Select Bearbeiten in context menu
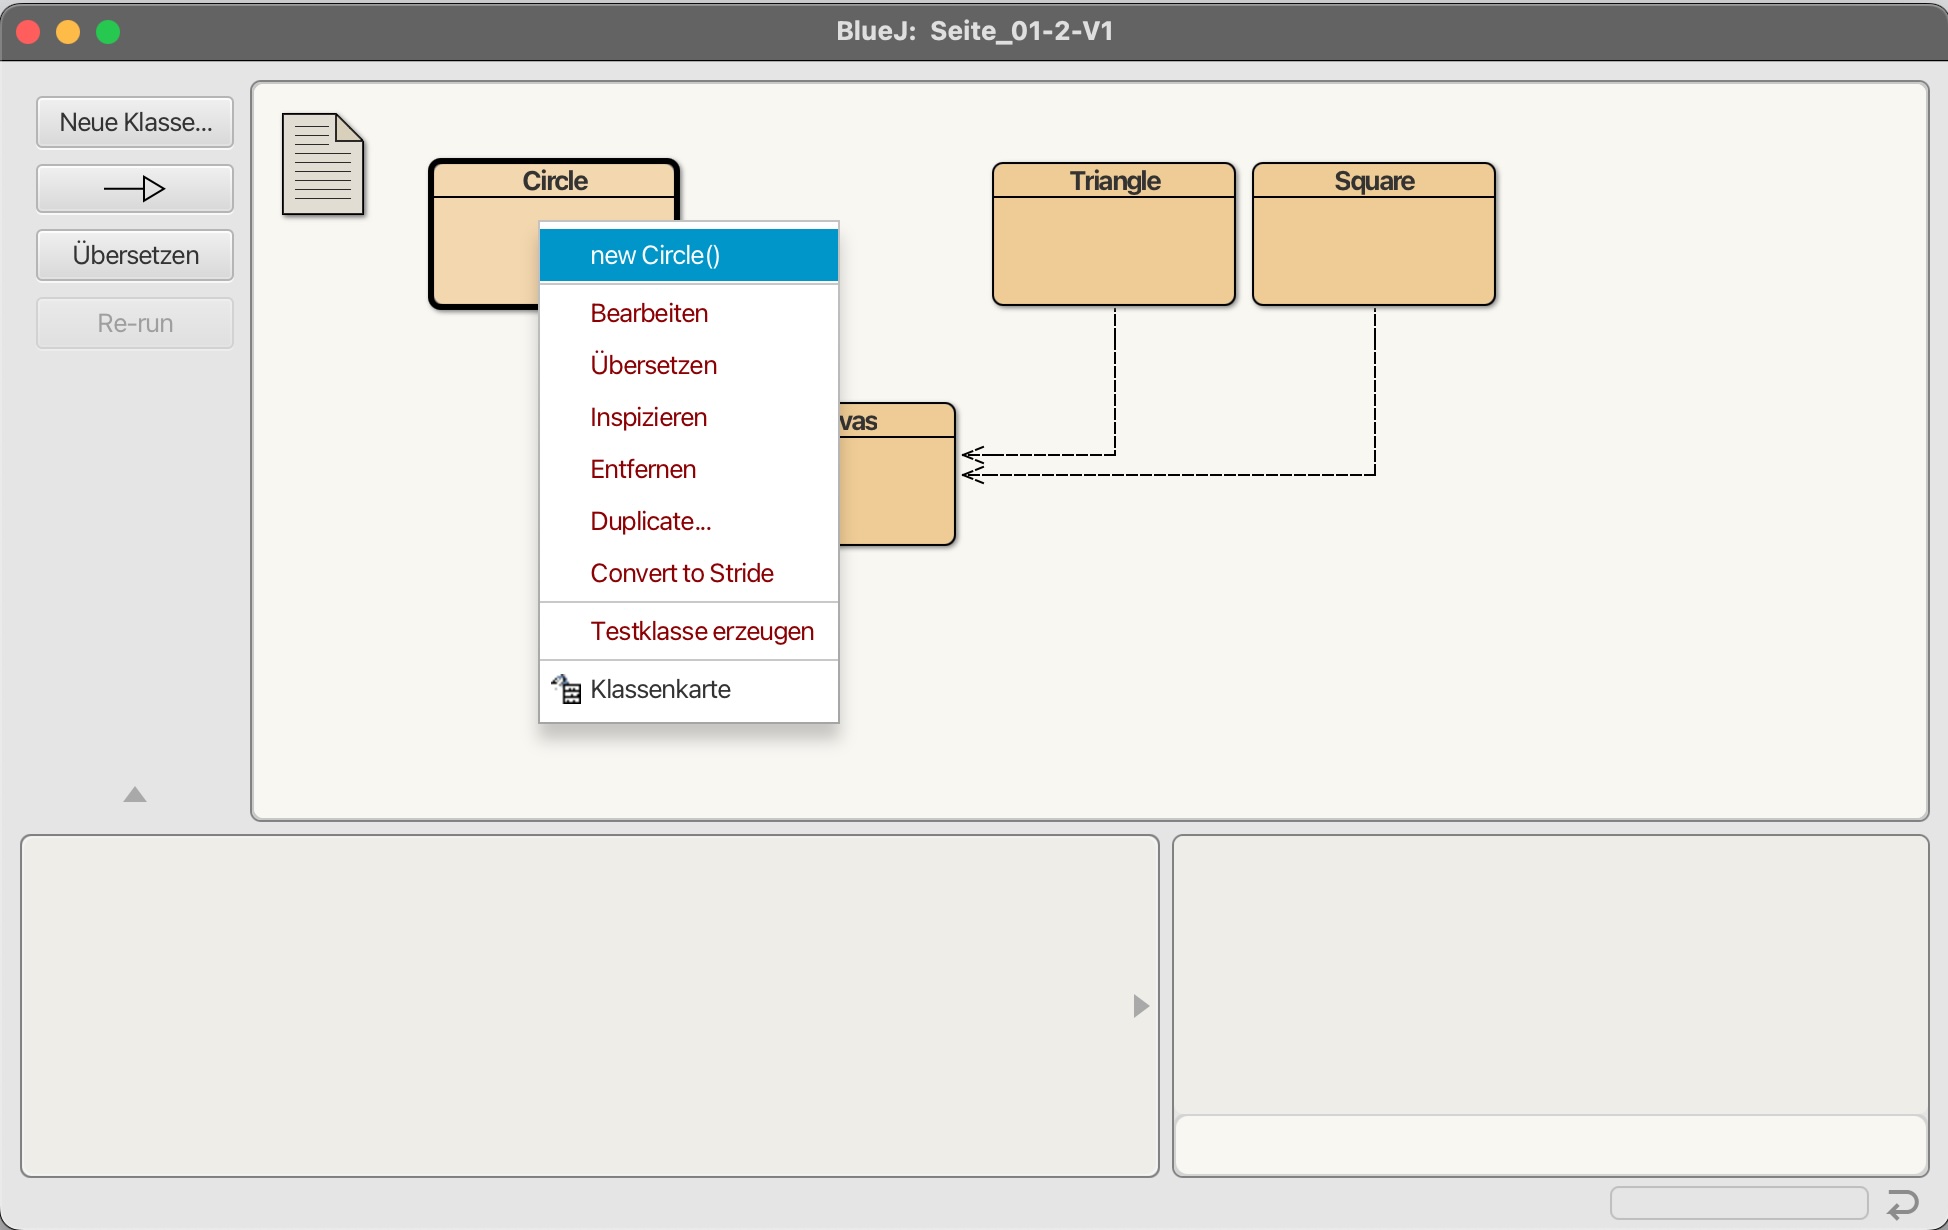The image size is (1948, 1230). pos(649,314)
